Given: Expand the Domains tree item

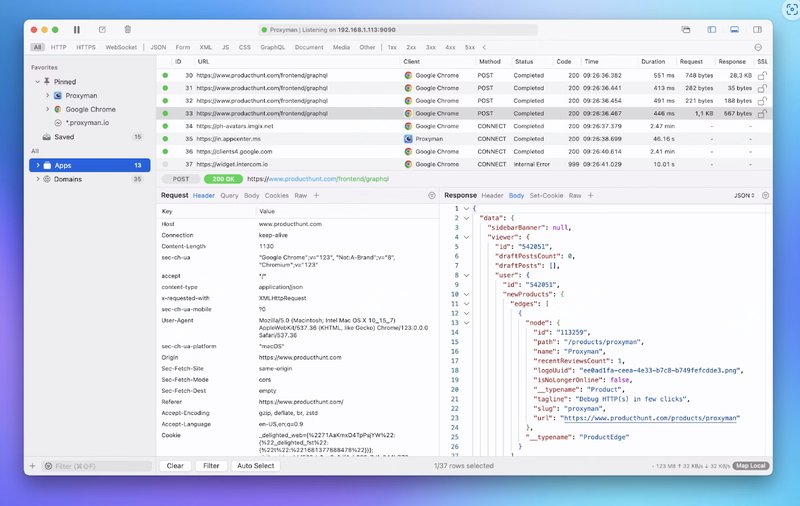Looking at the screenshot, I should click(x=38, y=179).
